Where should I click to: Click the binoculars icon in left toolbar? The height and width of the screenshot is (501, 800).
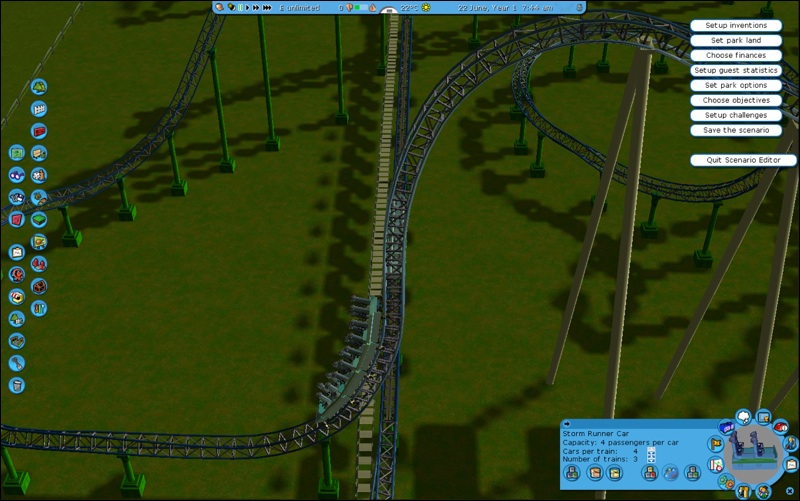click(17, 175)
